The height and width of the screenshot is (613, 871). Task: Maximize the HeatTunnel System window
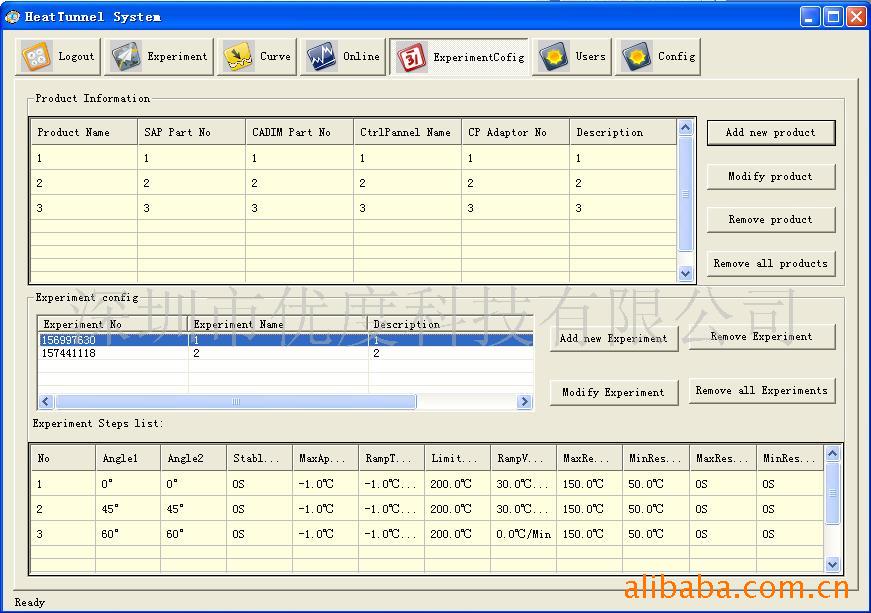(833, 17)
